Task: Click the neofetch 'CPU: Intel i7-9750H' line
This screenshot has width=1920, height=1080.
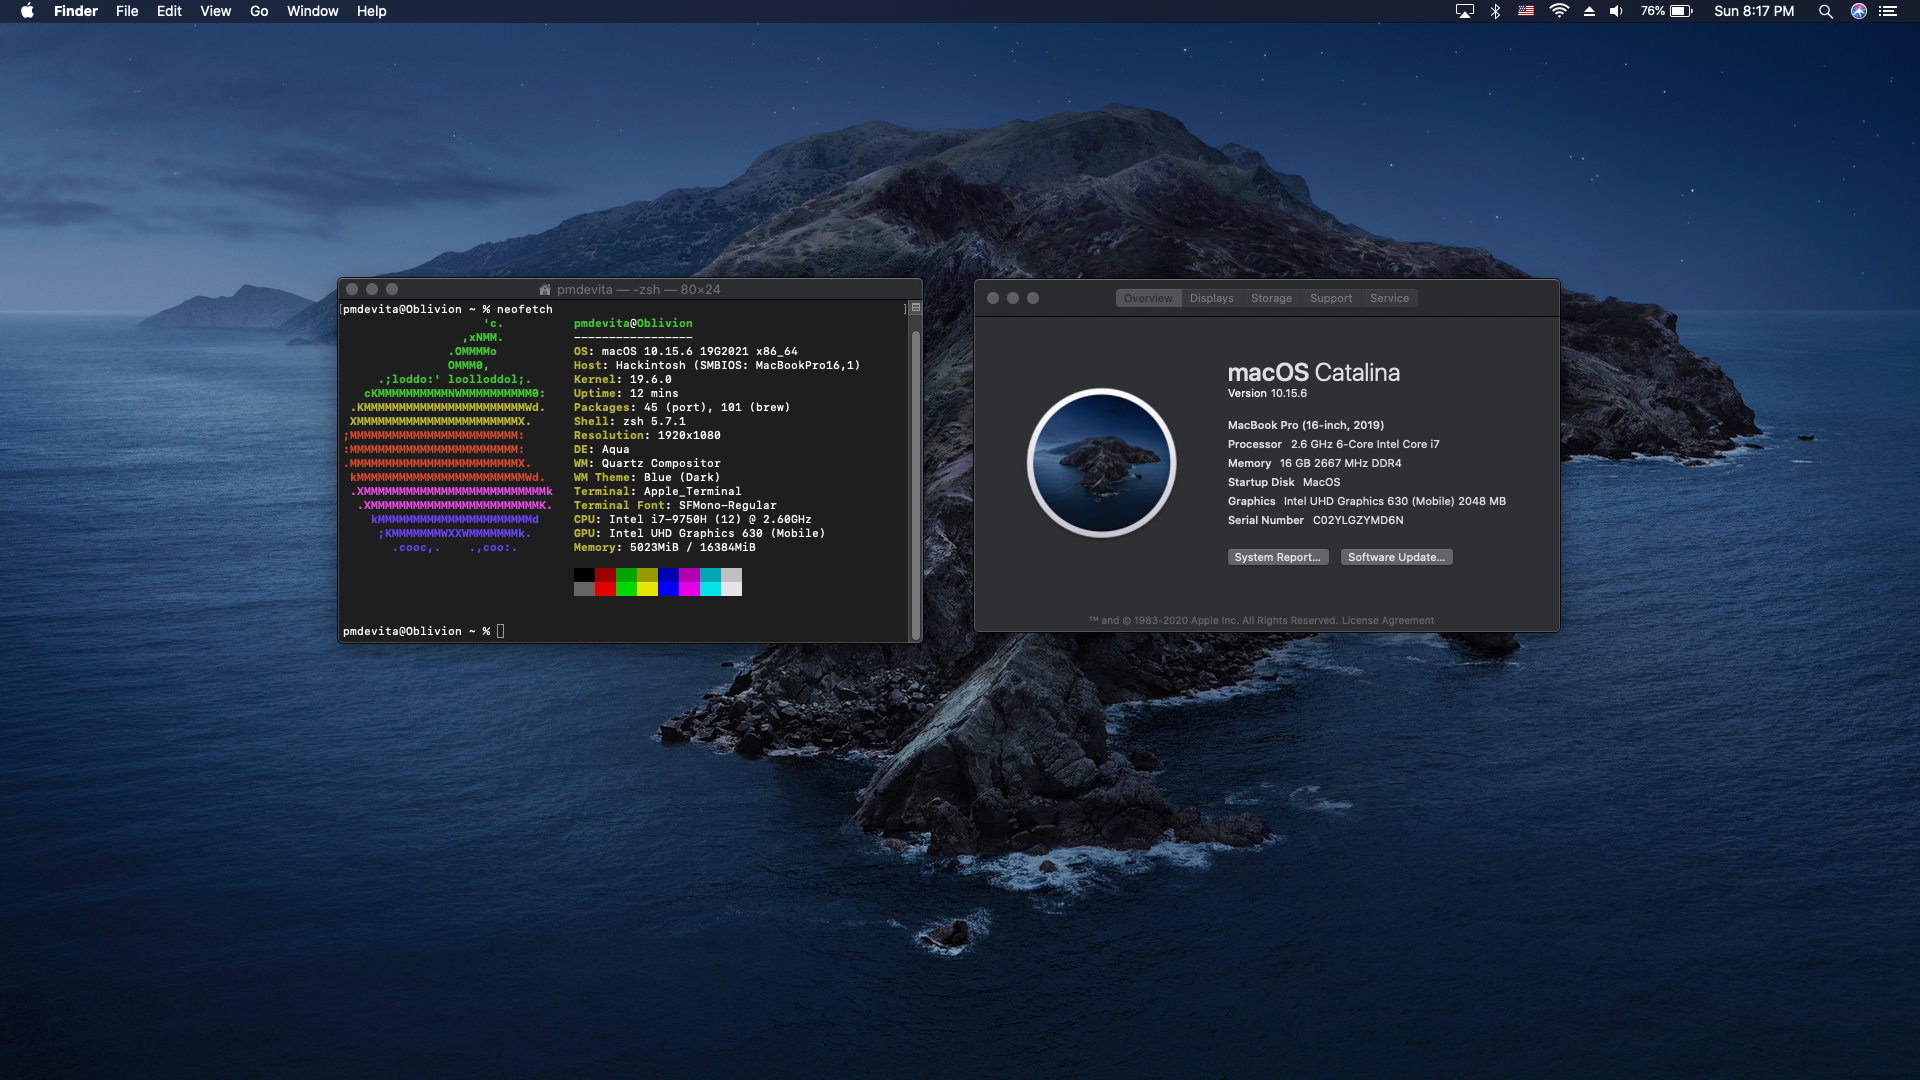Action: coord(693,519)
